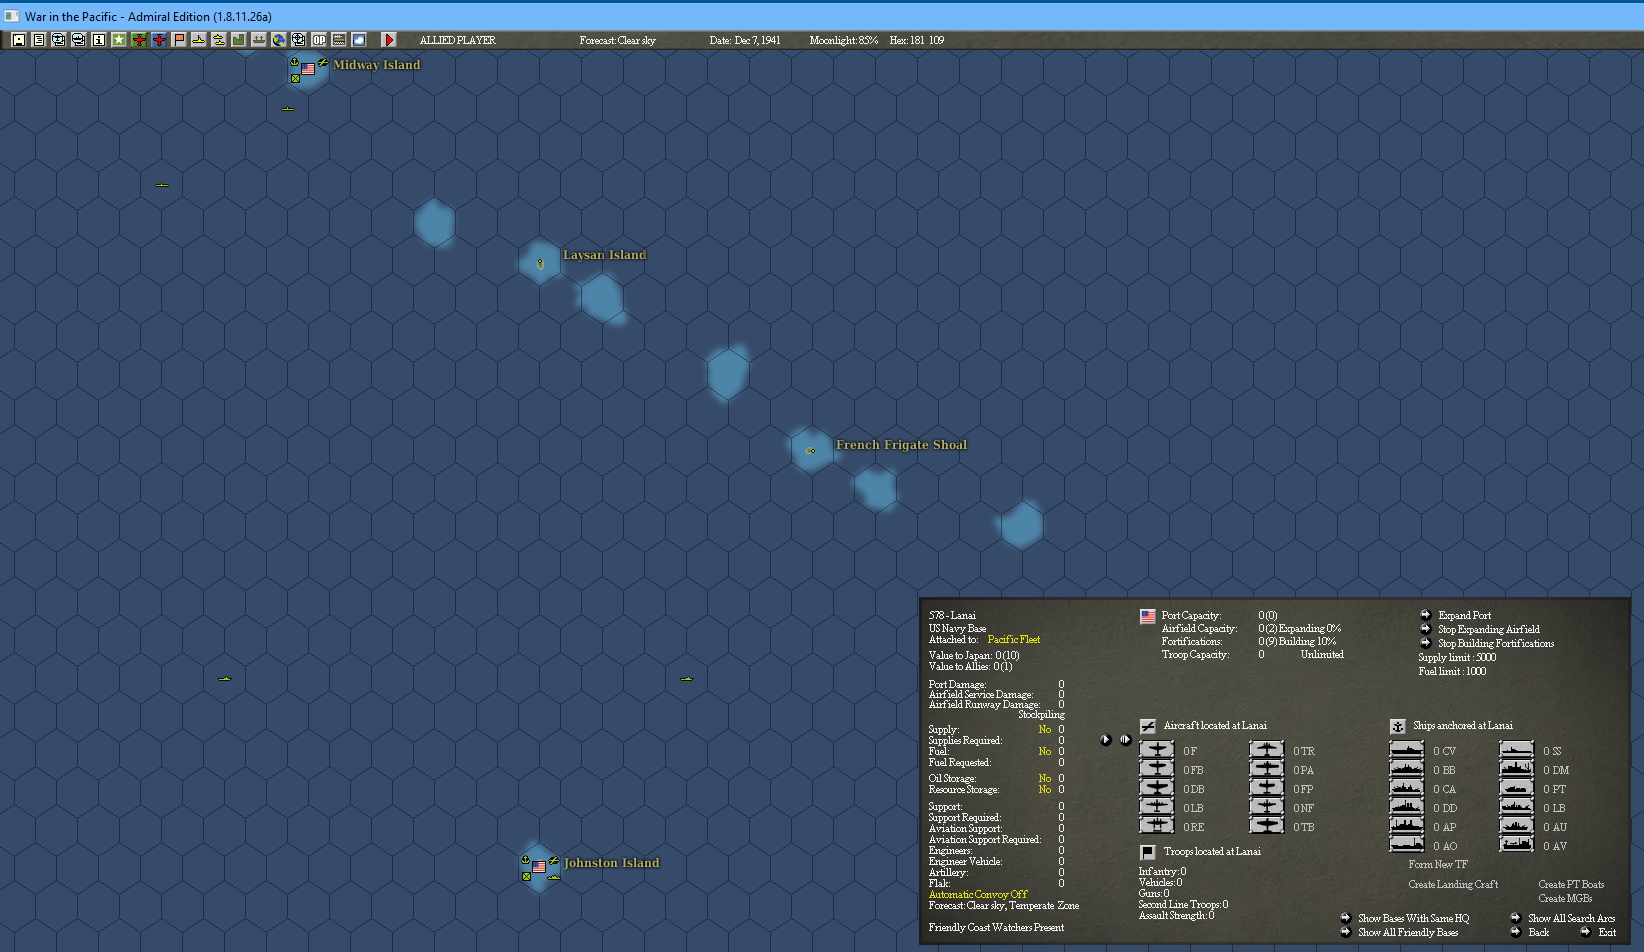Select Laysan Island hex on map

[540, 263]
